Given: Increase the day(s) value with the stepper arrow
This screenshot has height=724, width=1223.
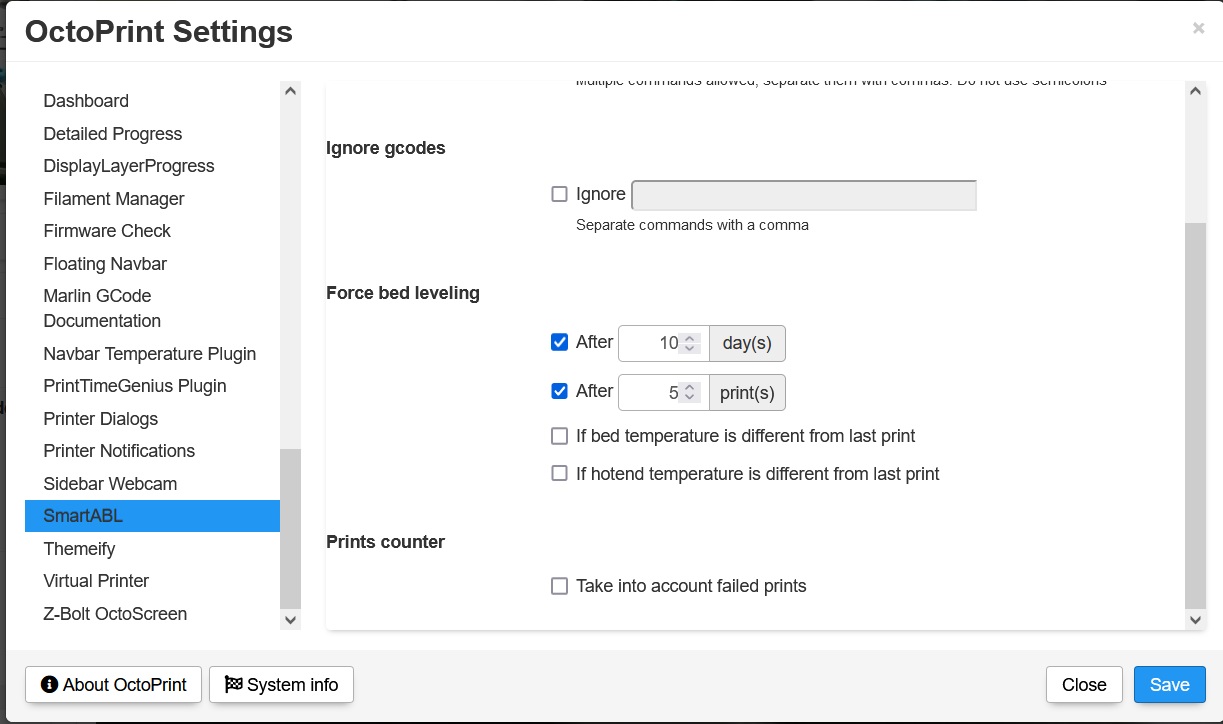Looking at the screenshot, I should point(688,337).
